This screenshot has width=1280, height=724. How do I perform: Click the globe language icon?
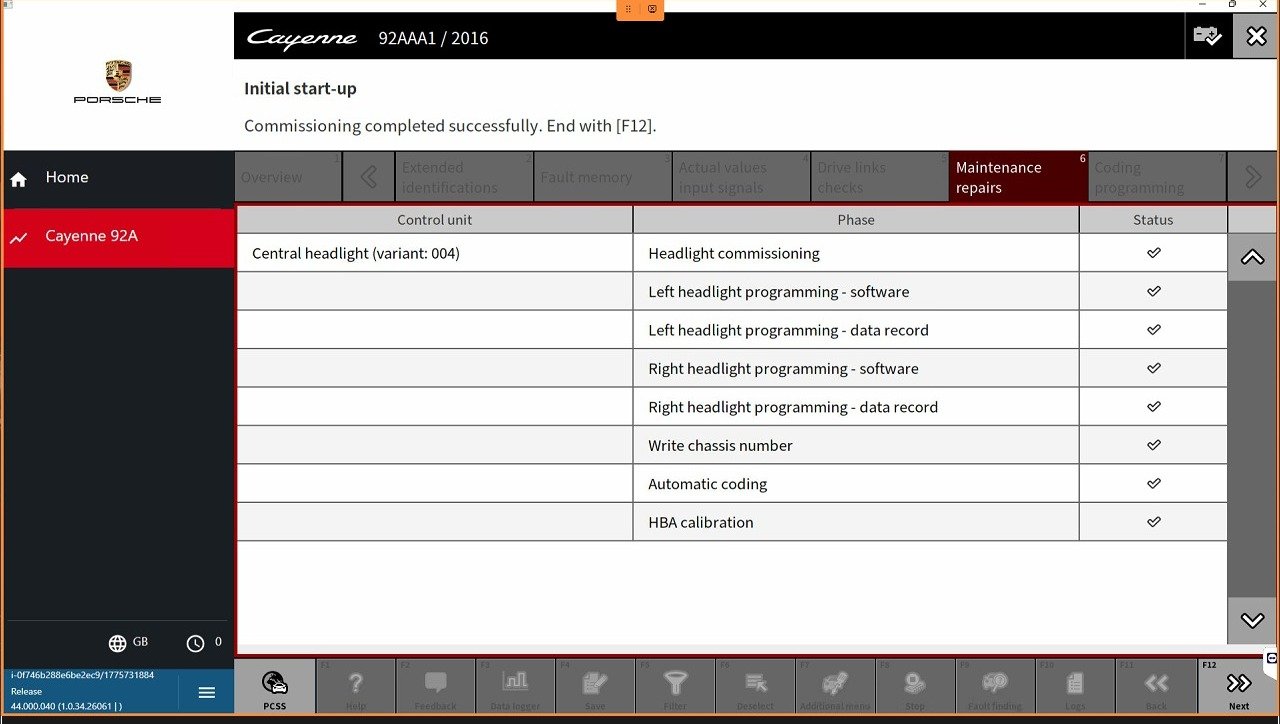pyautogui.click(x=118, y=643)
